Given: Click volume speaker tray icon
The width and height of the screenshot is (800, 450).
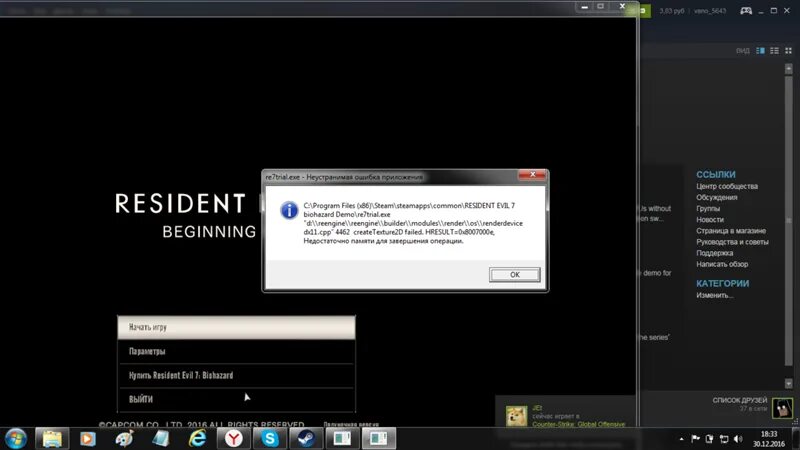Looking at the screenshot, I should pos(738,439).
